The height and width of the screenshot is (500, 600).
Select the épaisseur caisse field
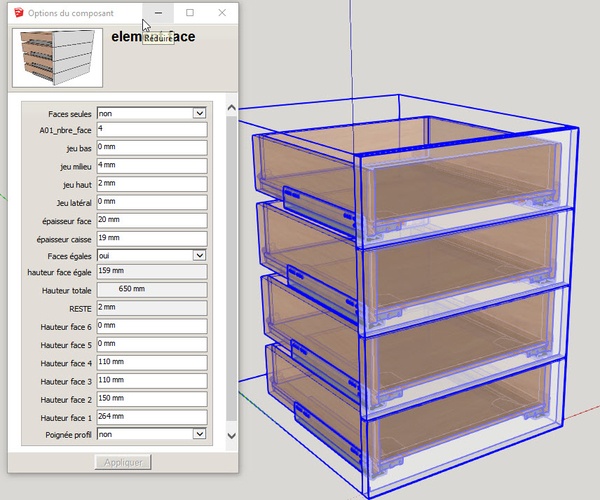151,237
